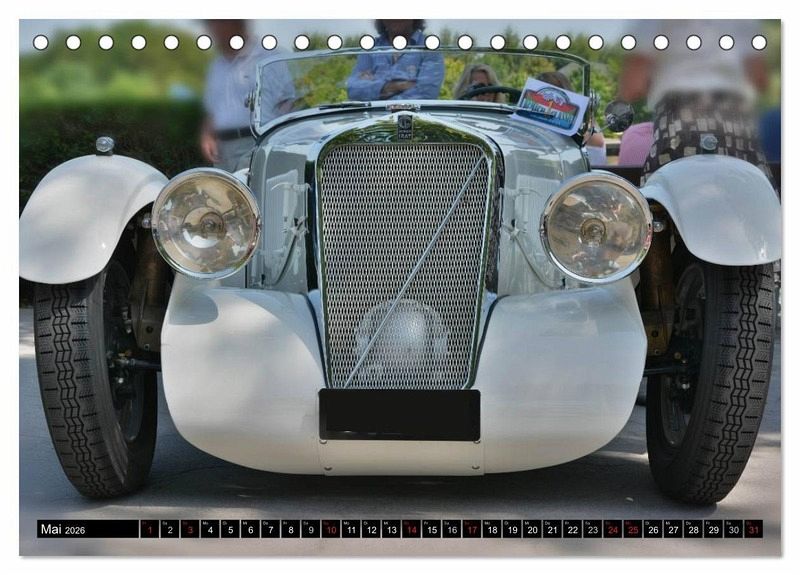Image resolution: width=800 pixels, height=575 pixels.
Task: Select red day 31 at strip end
Action: [x=754, y=529]
